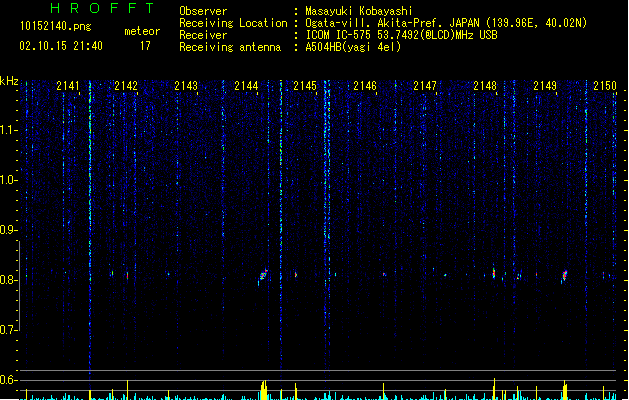Select the meteor count value 17
The height and width of the screenshot is (400, 629).
click(x=145, y=46)
